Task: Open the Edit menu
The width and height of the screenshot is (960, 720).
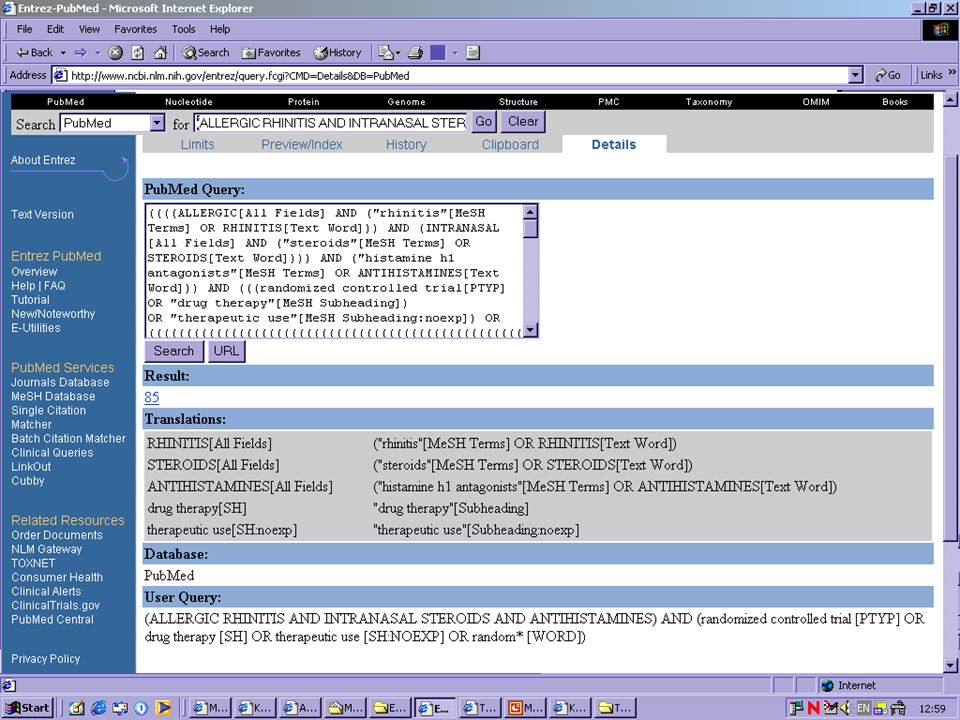Action: [x=55, y=29]
